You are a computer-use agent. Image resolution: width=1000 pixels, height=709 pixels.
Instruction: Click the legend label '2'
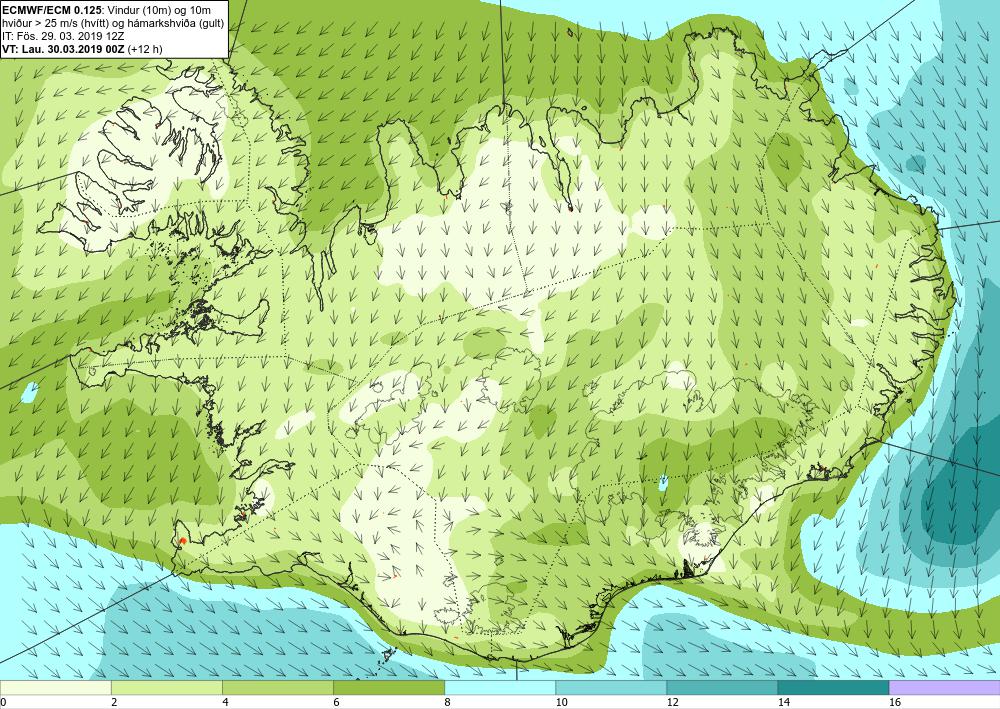[114, 702]
